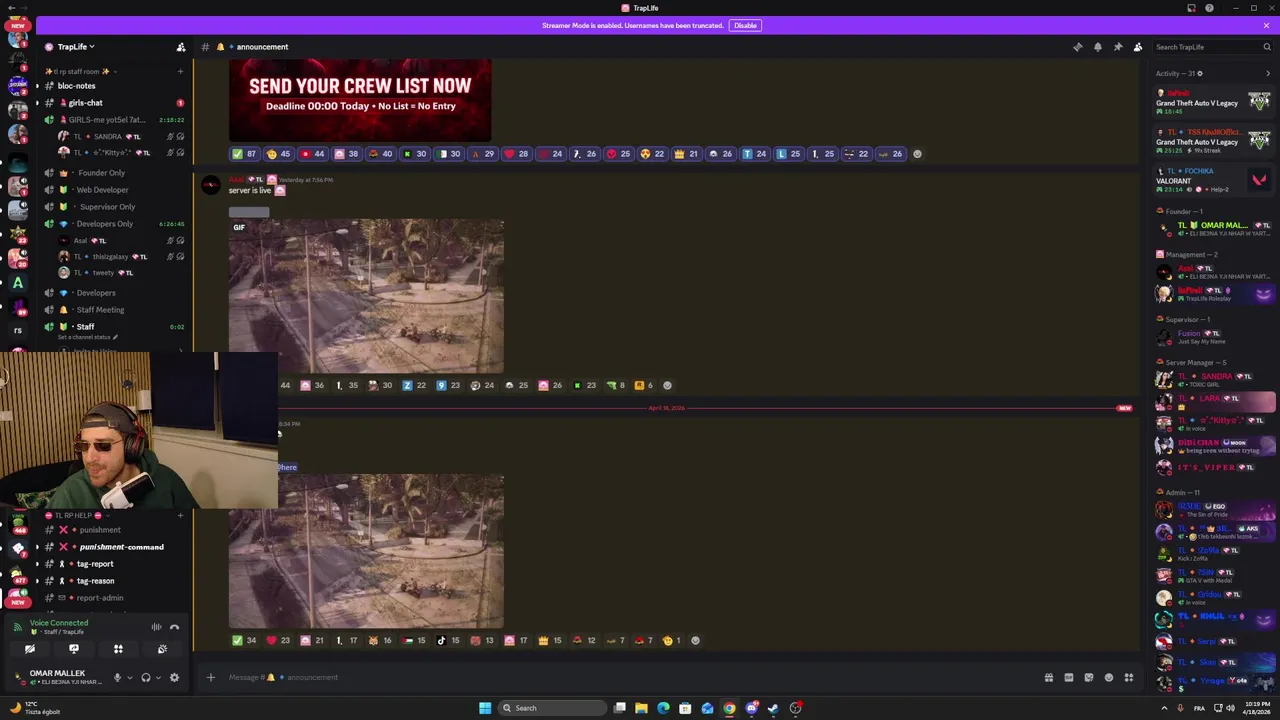Open the Threads icon in channel header
The image size is (1280, 720).
tap(1077, 47)
